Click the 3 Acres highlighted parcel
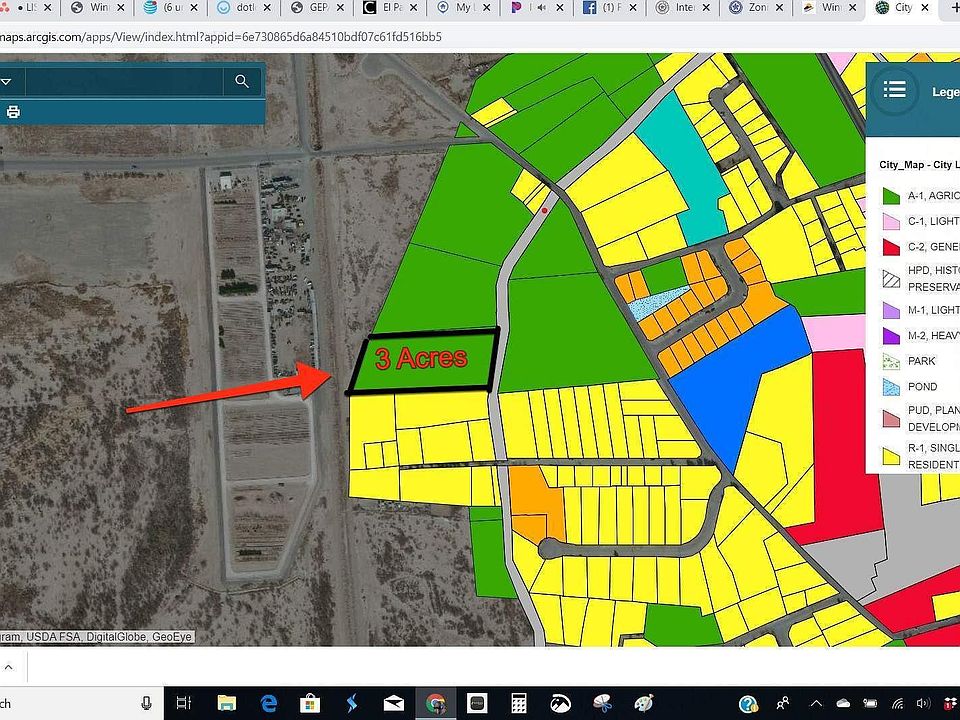 tap(424, 360)
